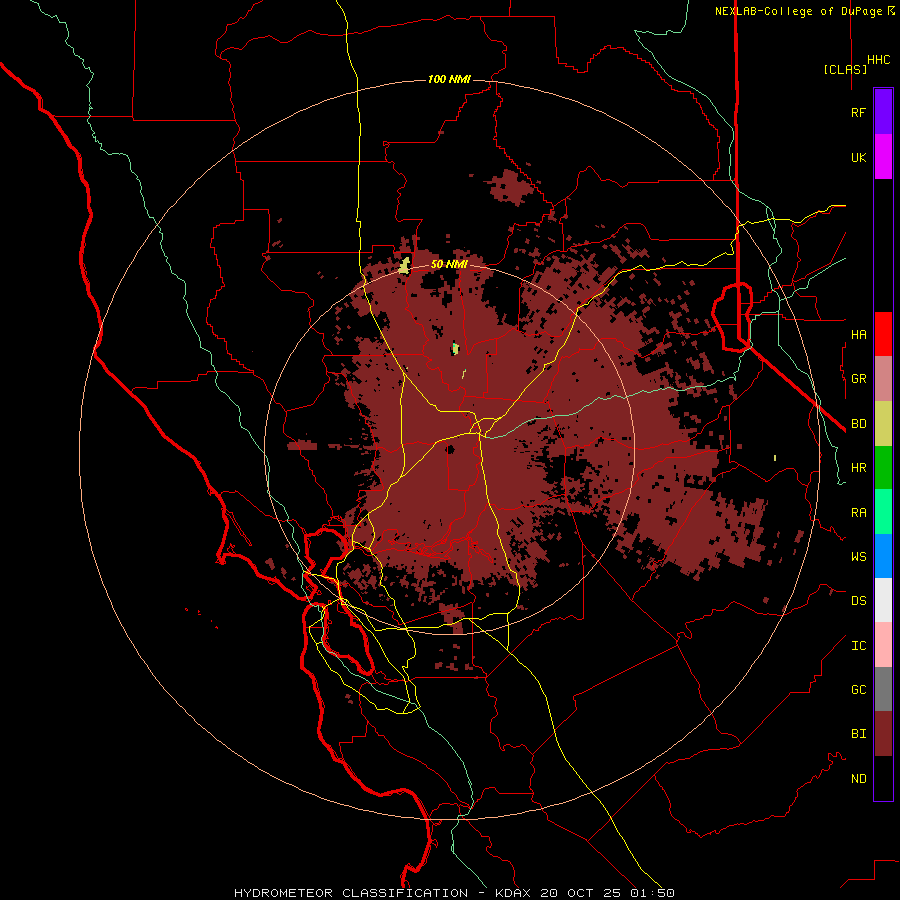
Task: Click the 'HA' legend label
Action: coord(858,334)
